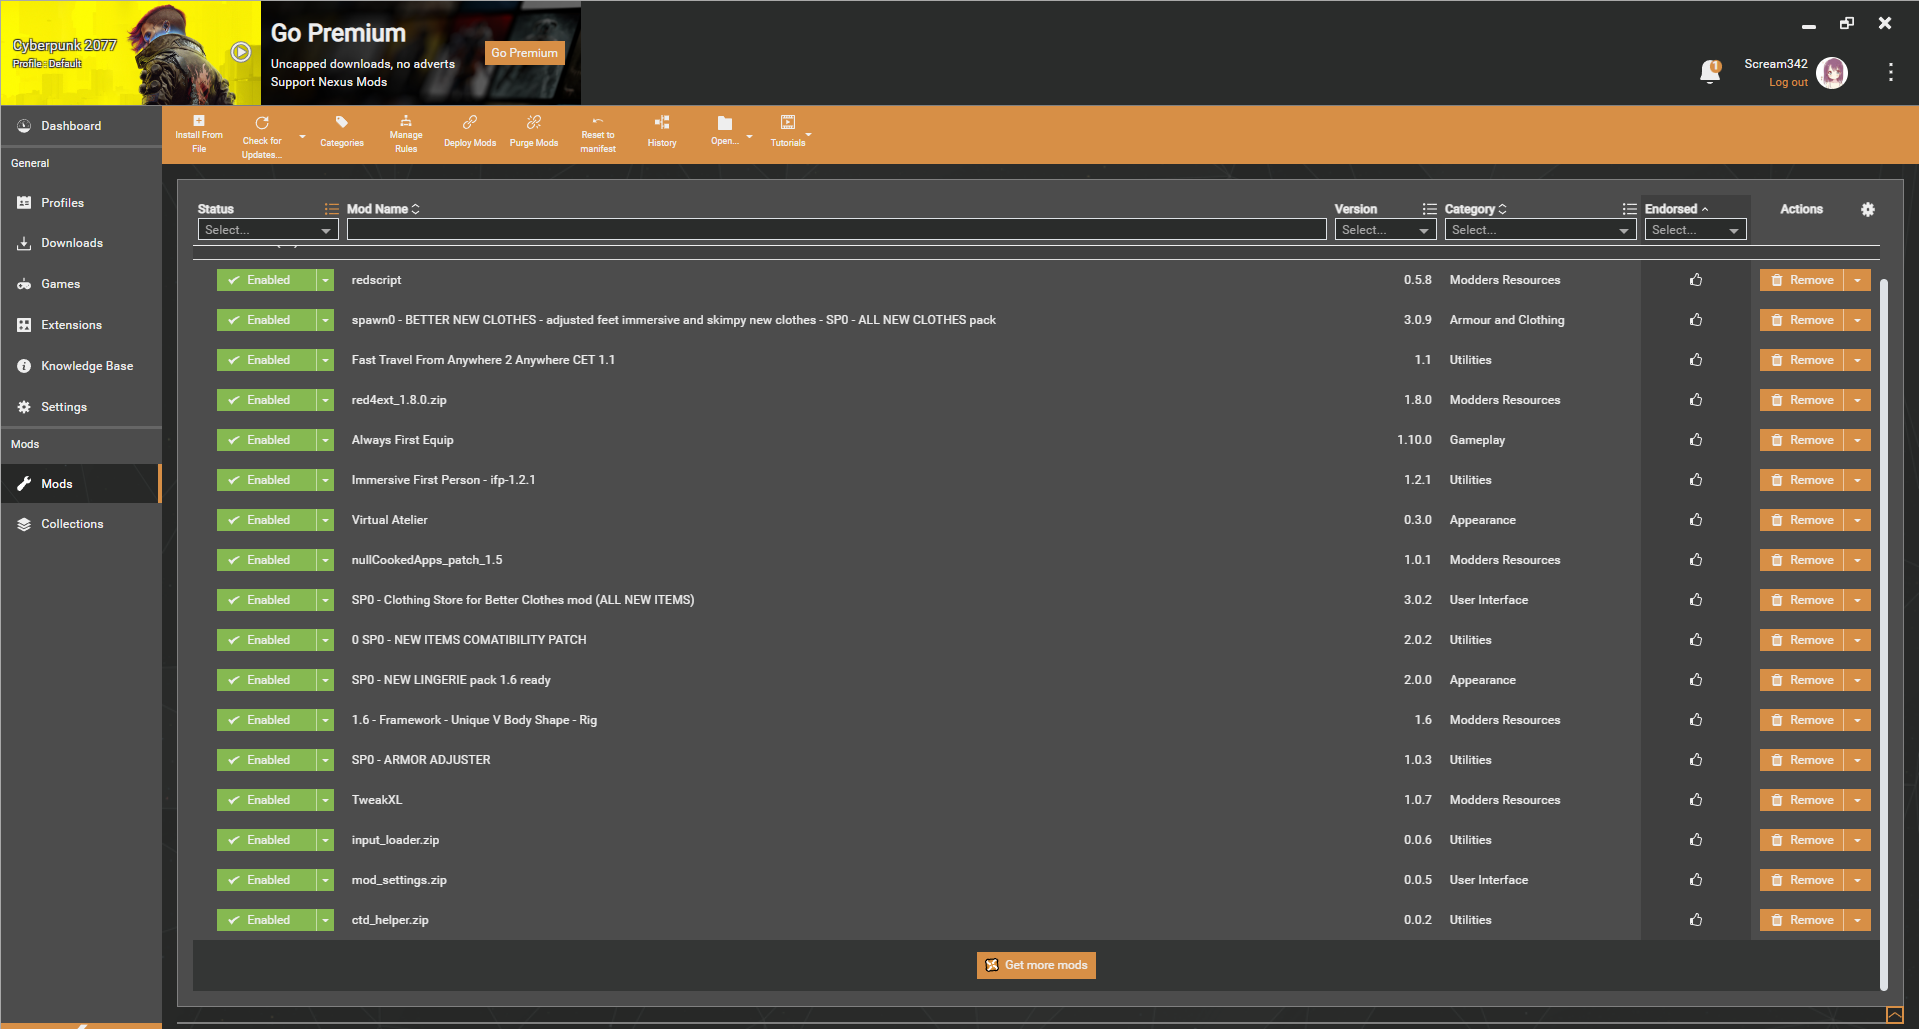1919x1029 pixels.
Task: Endorse mod_settings.zip thumbs-up
Action: [x=1696, y=880]
